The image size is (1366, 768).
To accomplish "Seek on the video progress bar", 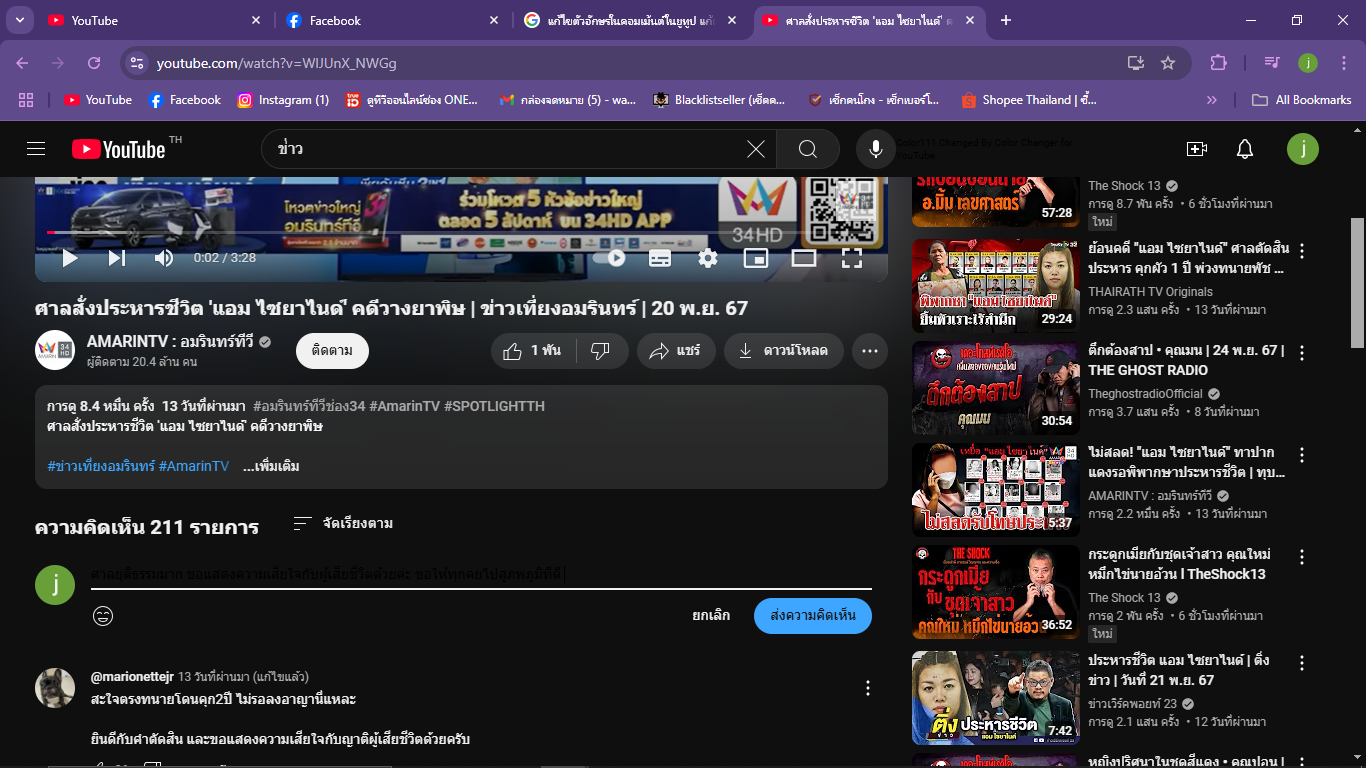I will [x=461, y=233].
